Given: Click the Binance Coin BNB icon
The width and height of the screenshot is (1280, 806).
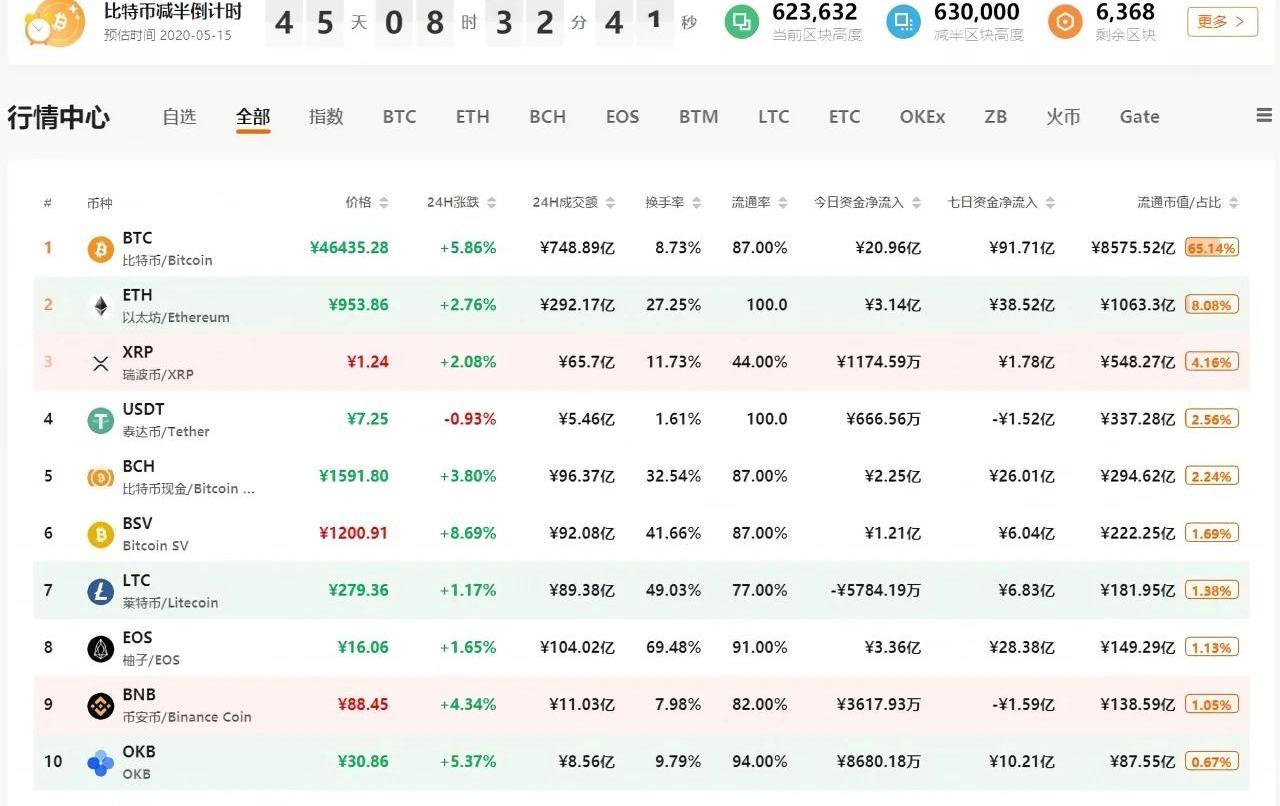Looking at the screenshot, I should [x=100, y=705].
